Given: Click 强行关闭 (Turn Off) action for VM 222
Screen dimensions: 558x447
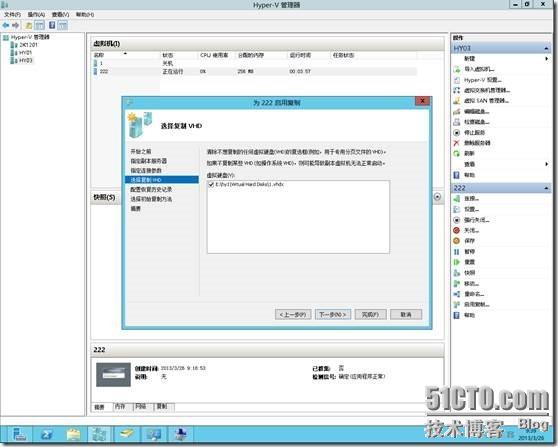Looking at the screenshot, I should click(x=477, y=220).
